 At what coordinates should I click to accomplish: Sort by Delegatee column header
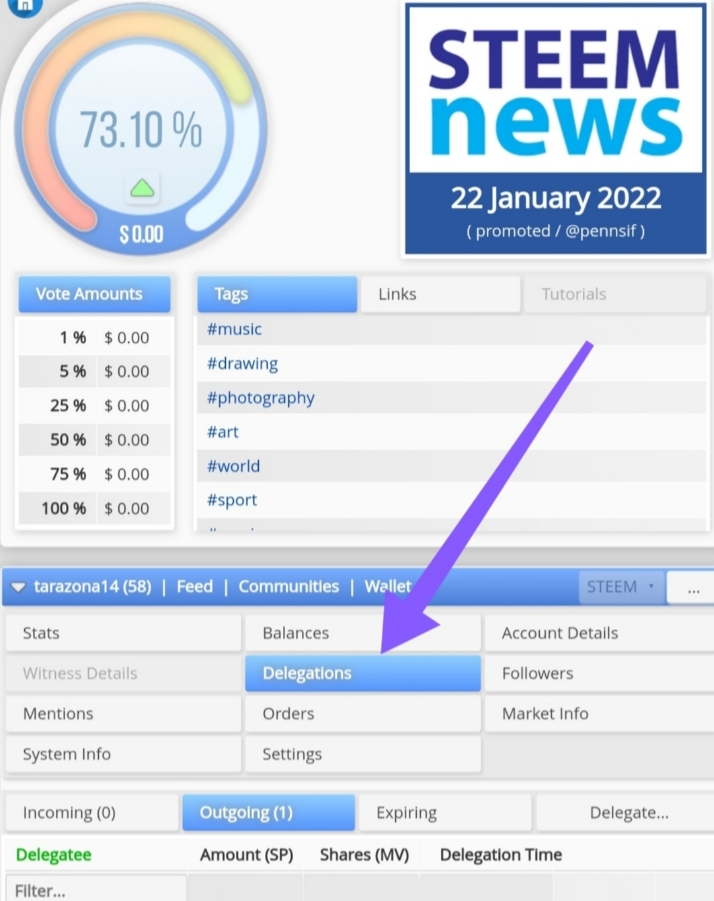pyautogui.click(x=53, y=855)
